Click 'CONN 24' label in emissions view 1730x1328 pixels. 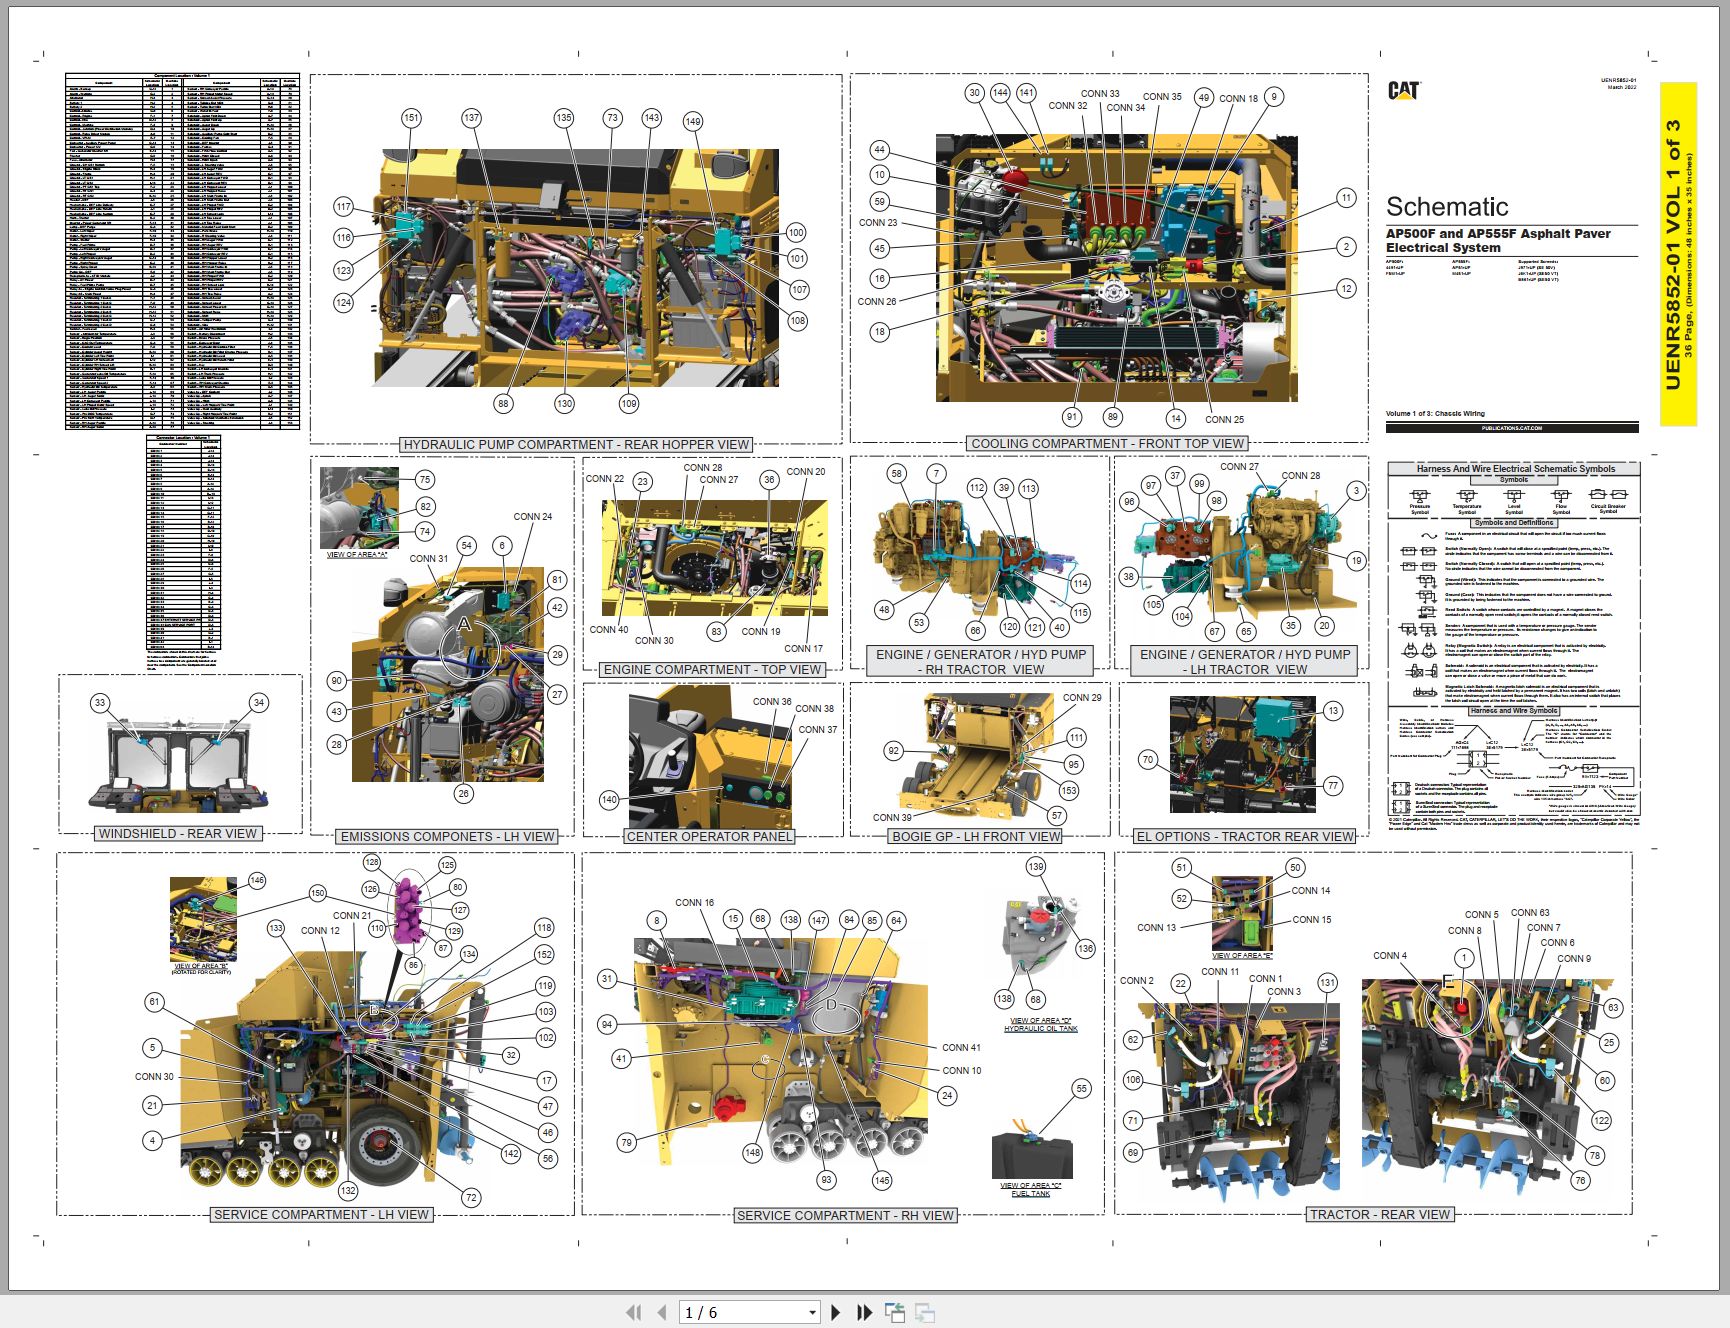533,517
